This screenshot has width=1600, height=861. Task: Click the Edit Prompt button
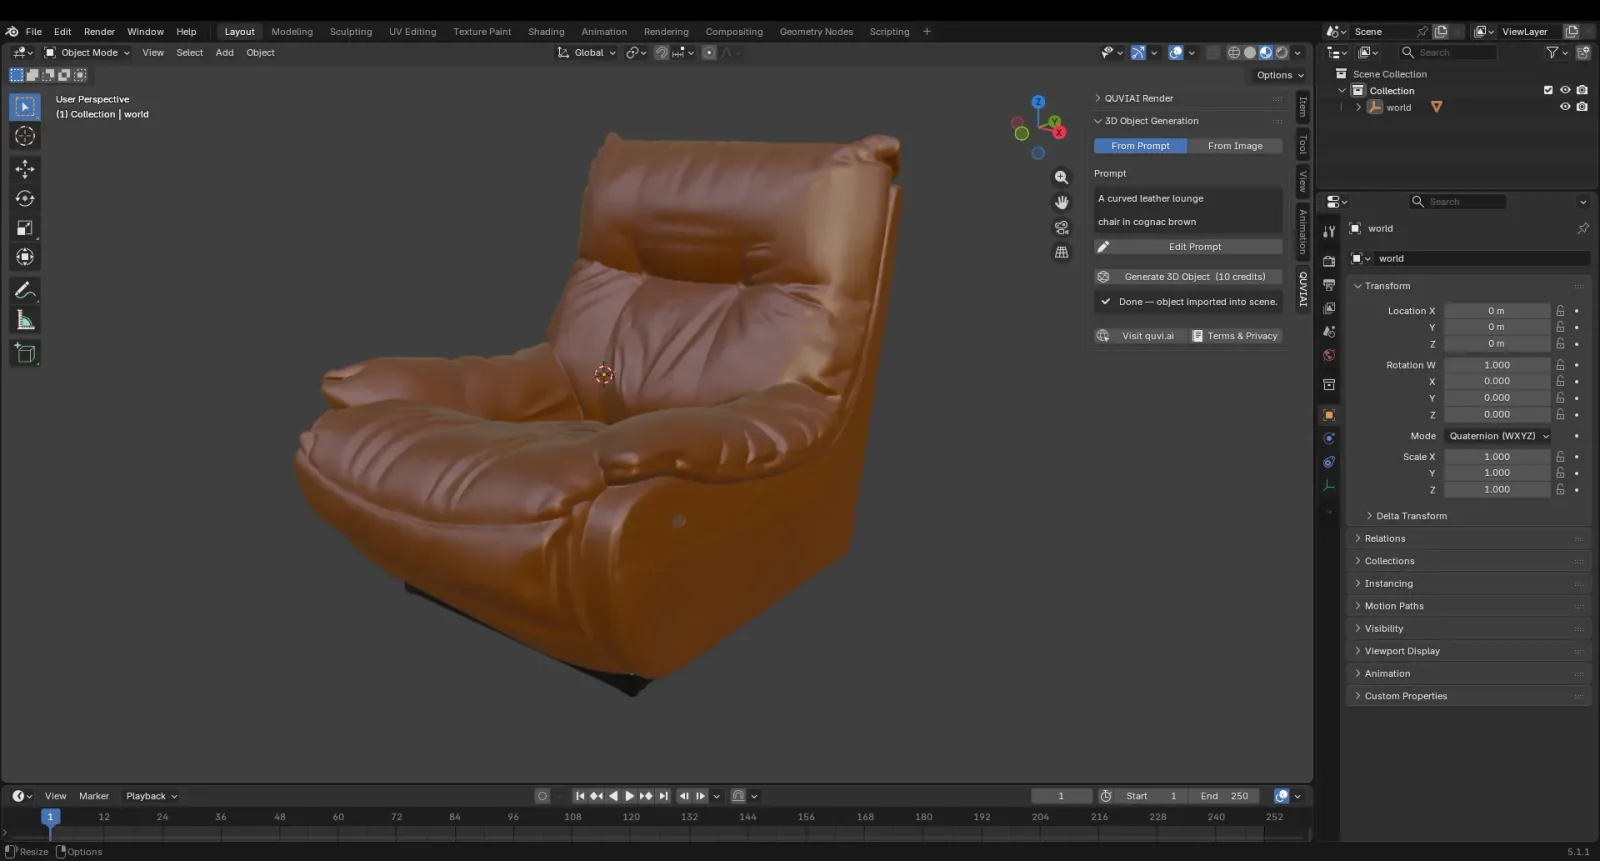click(1188, 247)
